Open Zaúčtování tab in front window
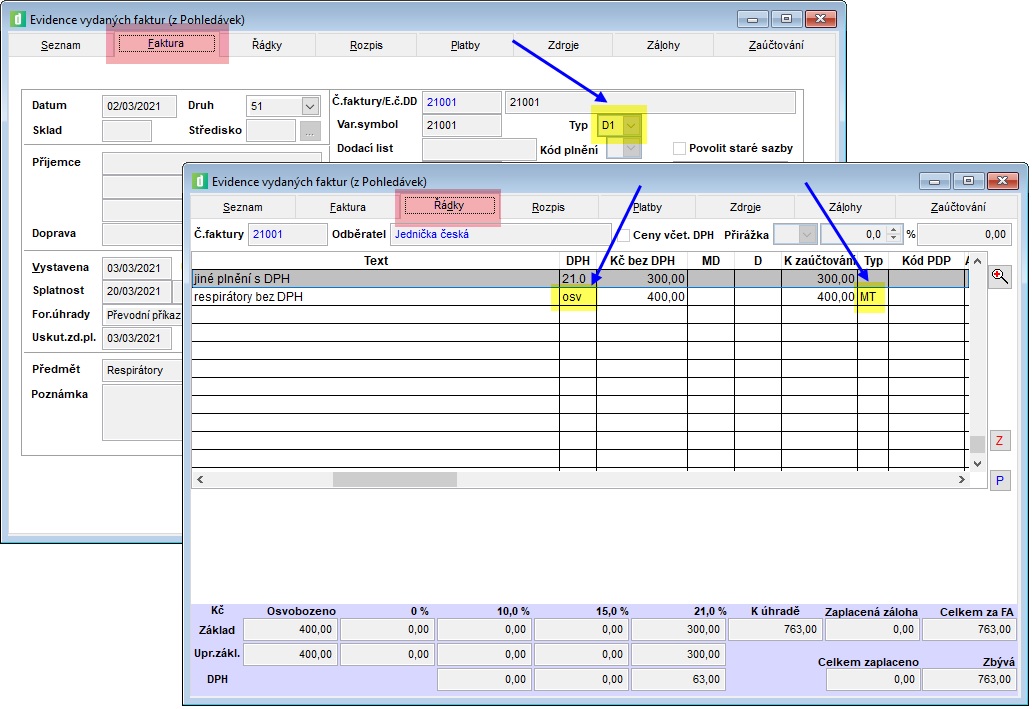Image resolution: width=1032 pixels, height=709 pixels. pos(958,207)
